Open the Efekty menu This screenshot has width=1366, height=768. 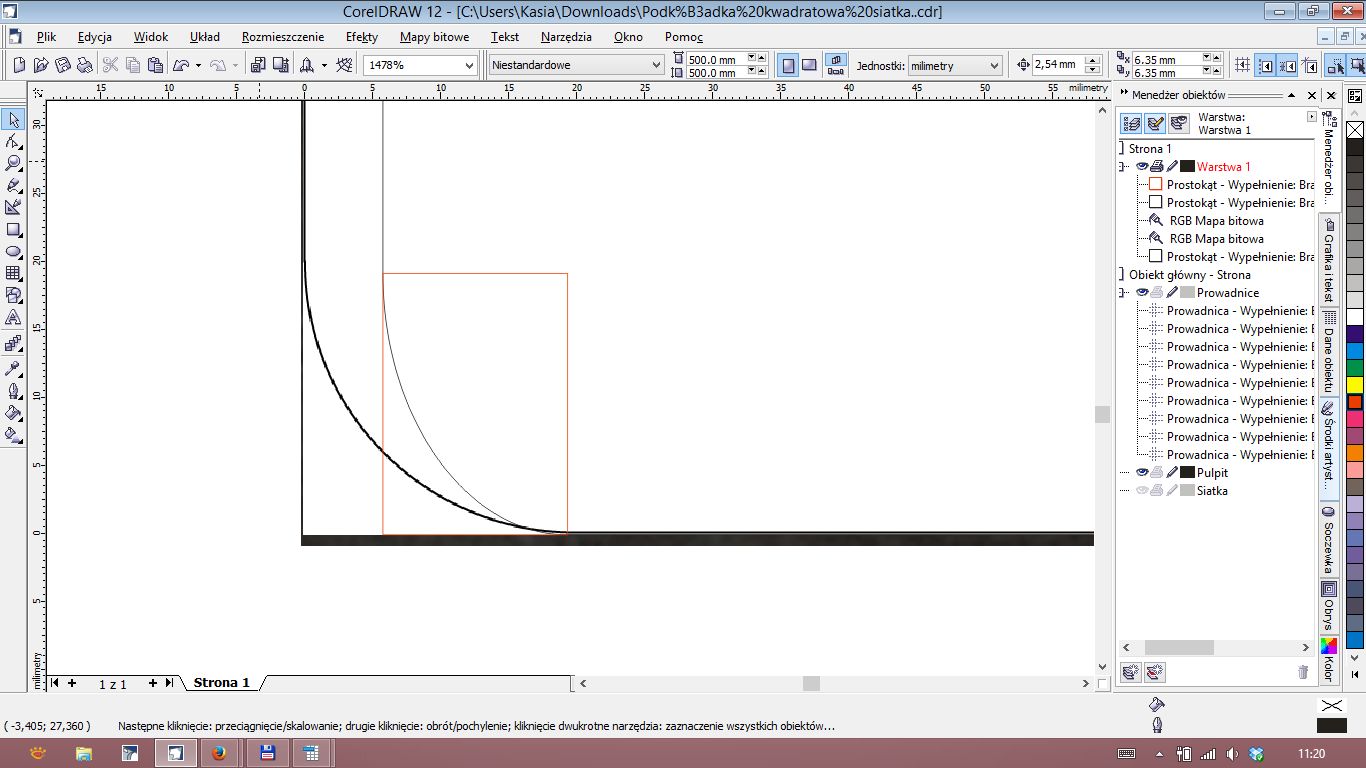tap(361, 37)
